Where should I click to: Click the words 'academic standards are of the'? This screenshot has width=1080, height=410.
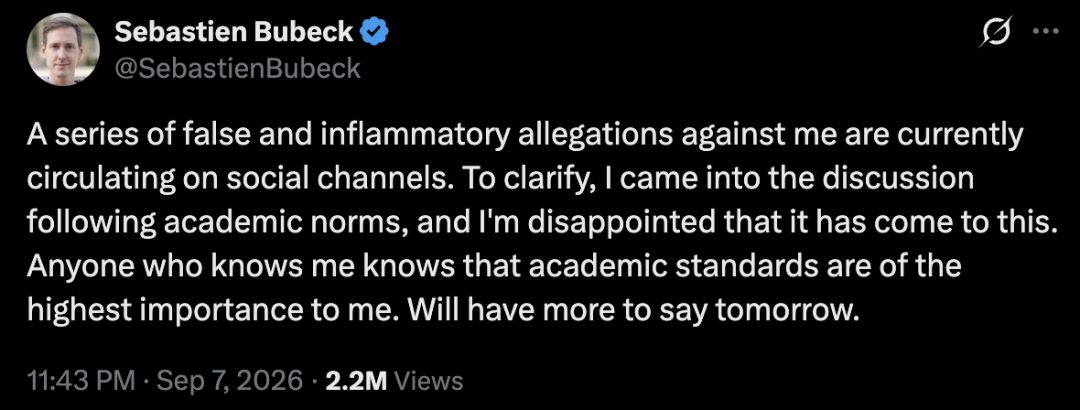tap(729, 266)
